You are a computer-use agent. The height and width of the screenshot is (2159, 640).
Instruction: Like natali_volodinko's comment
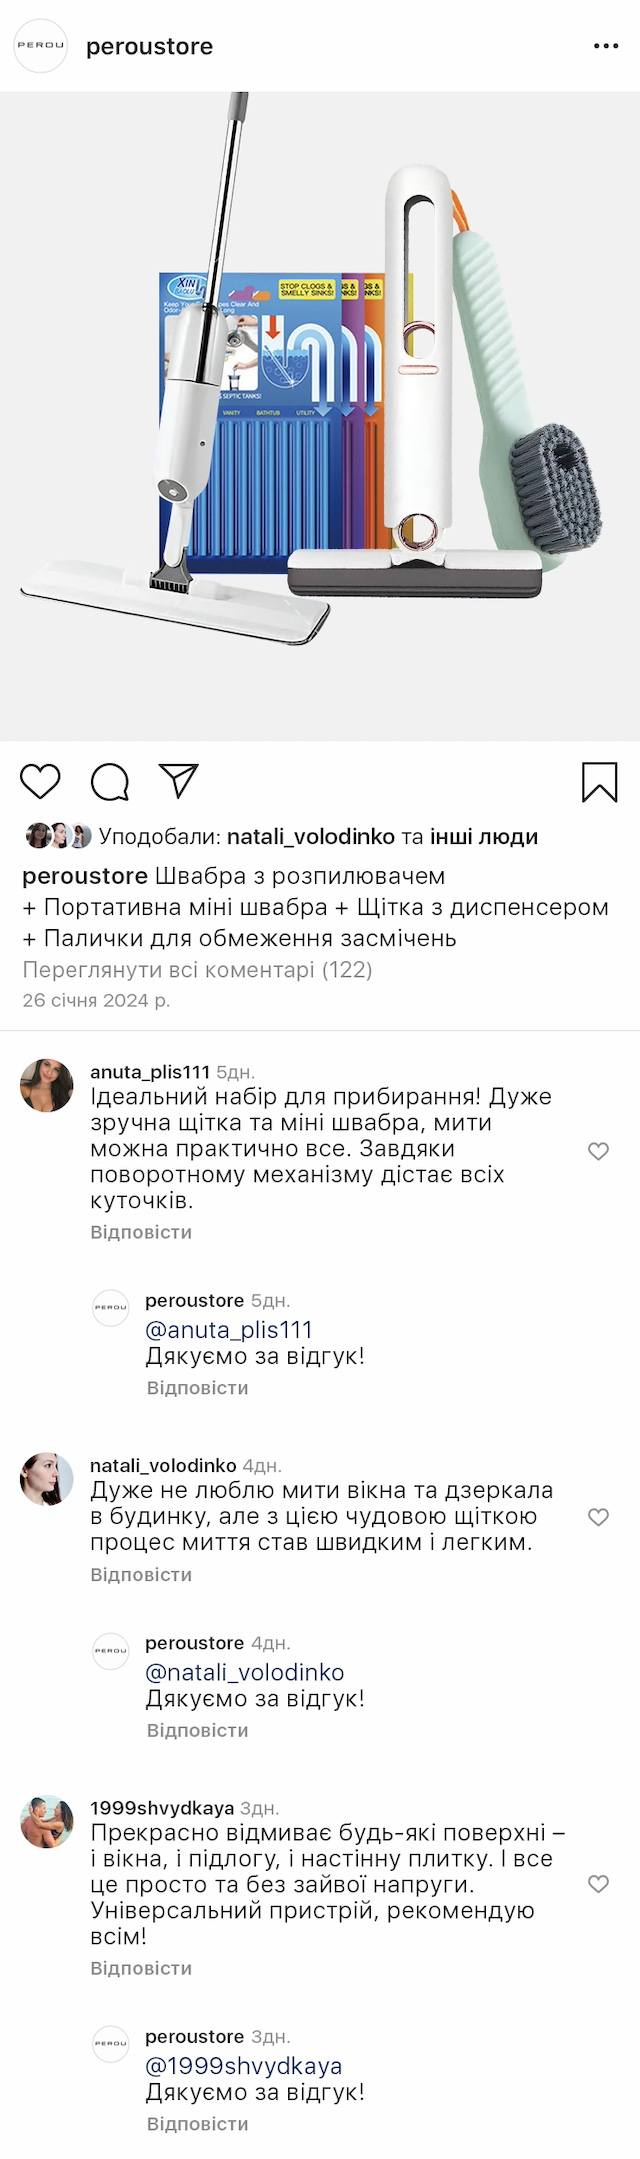pyautogui.click(x=598, y=1517)
